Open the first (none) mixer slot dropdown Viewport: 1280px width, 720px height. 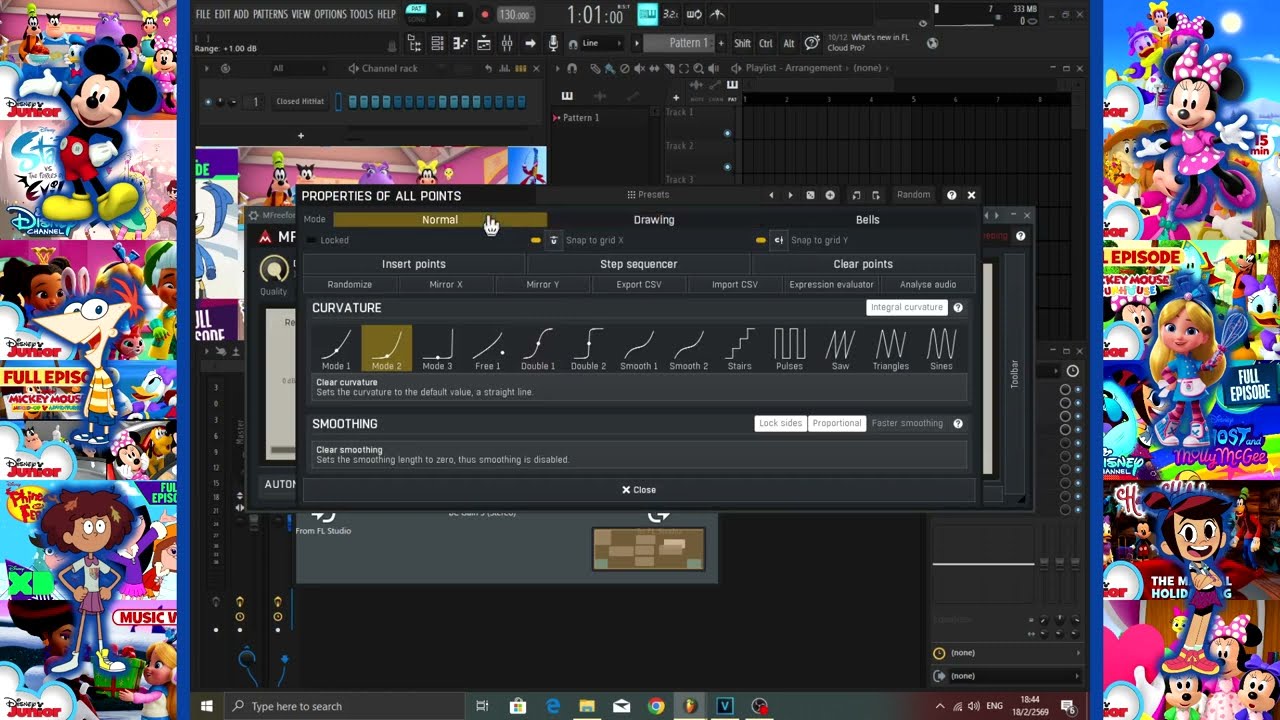point(1008,653)
